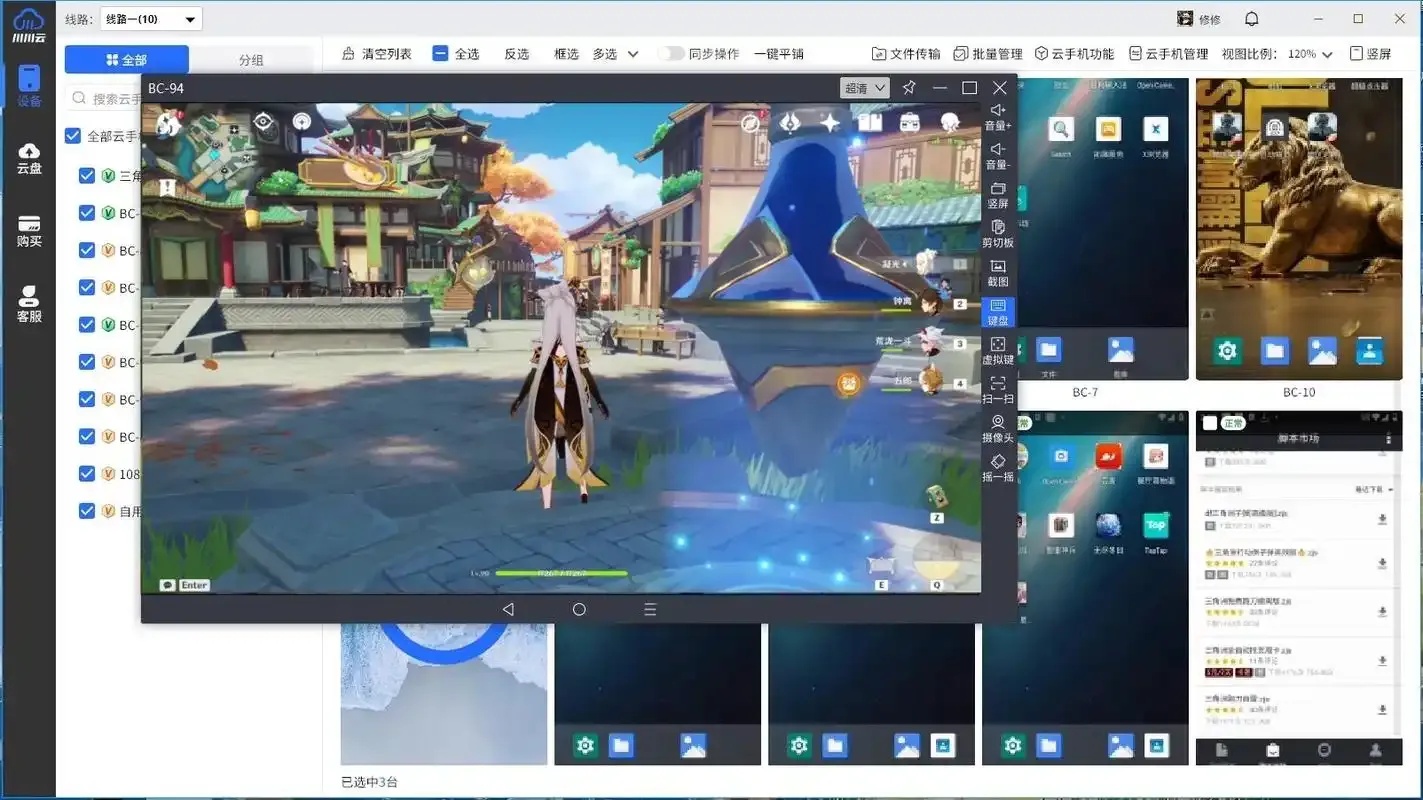Tap the Android back triangle in BC-94

click(x=508, y=609)
